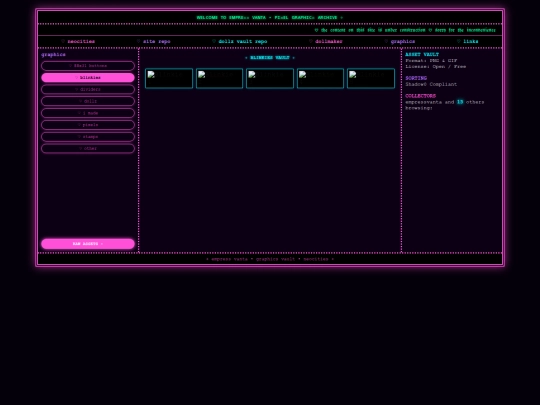Open the fourth blinkie thumbnail
The image size is (540, 405).
pyautogui.click(x=320, y=79)
